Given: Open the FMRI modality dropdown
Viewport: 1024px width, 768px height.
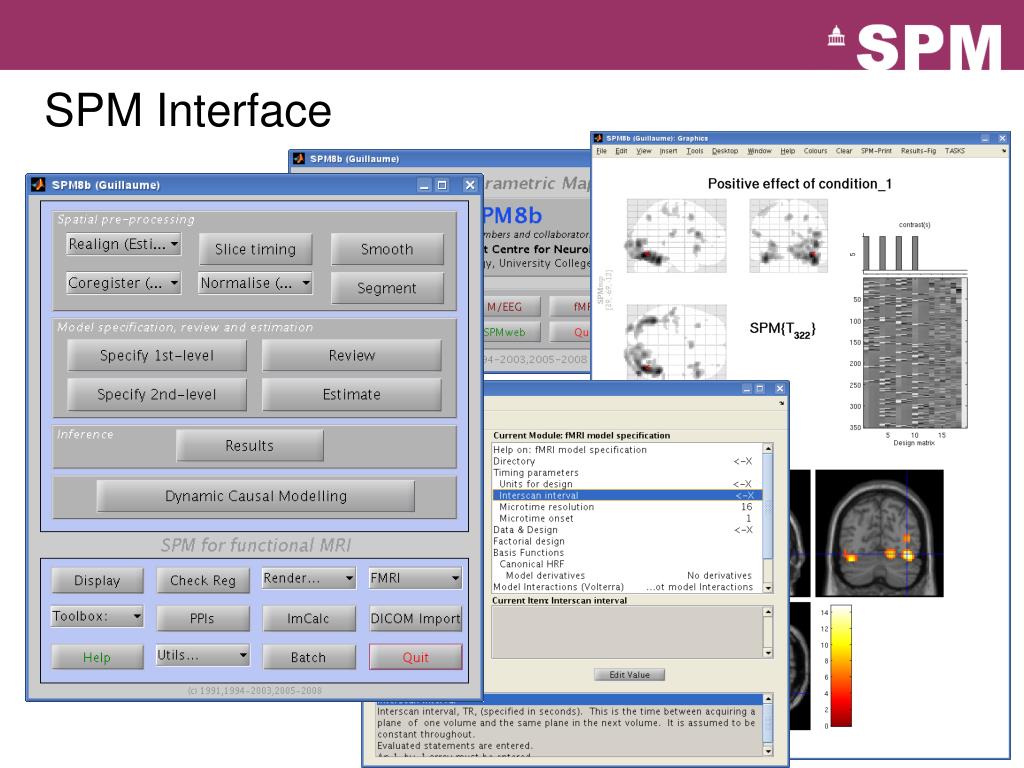Looking at the screenshot, I should point(415,578).
